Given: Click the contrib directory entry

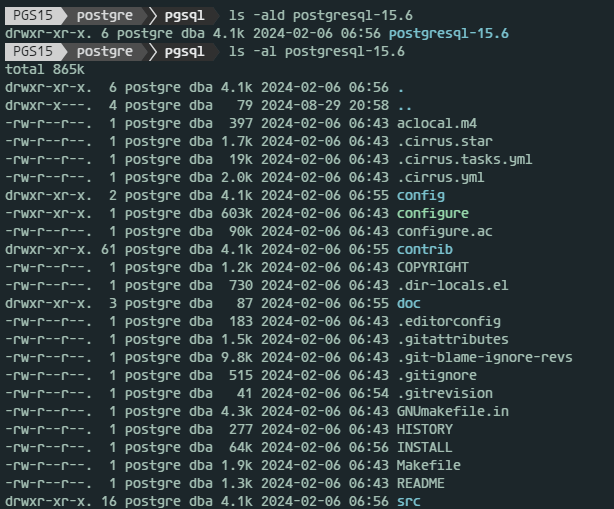Looking at the screenshot, I should [424, 249].
